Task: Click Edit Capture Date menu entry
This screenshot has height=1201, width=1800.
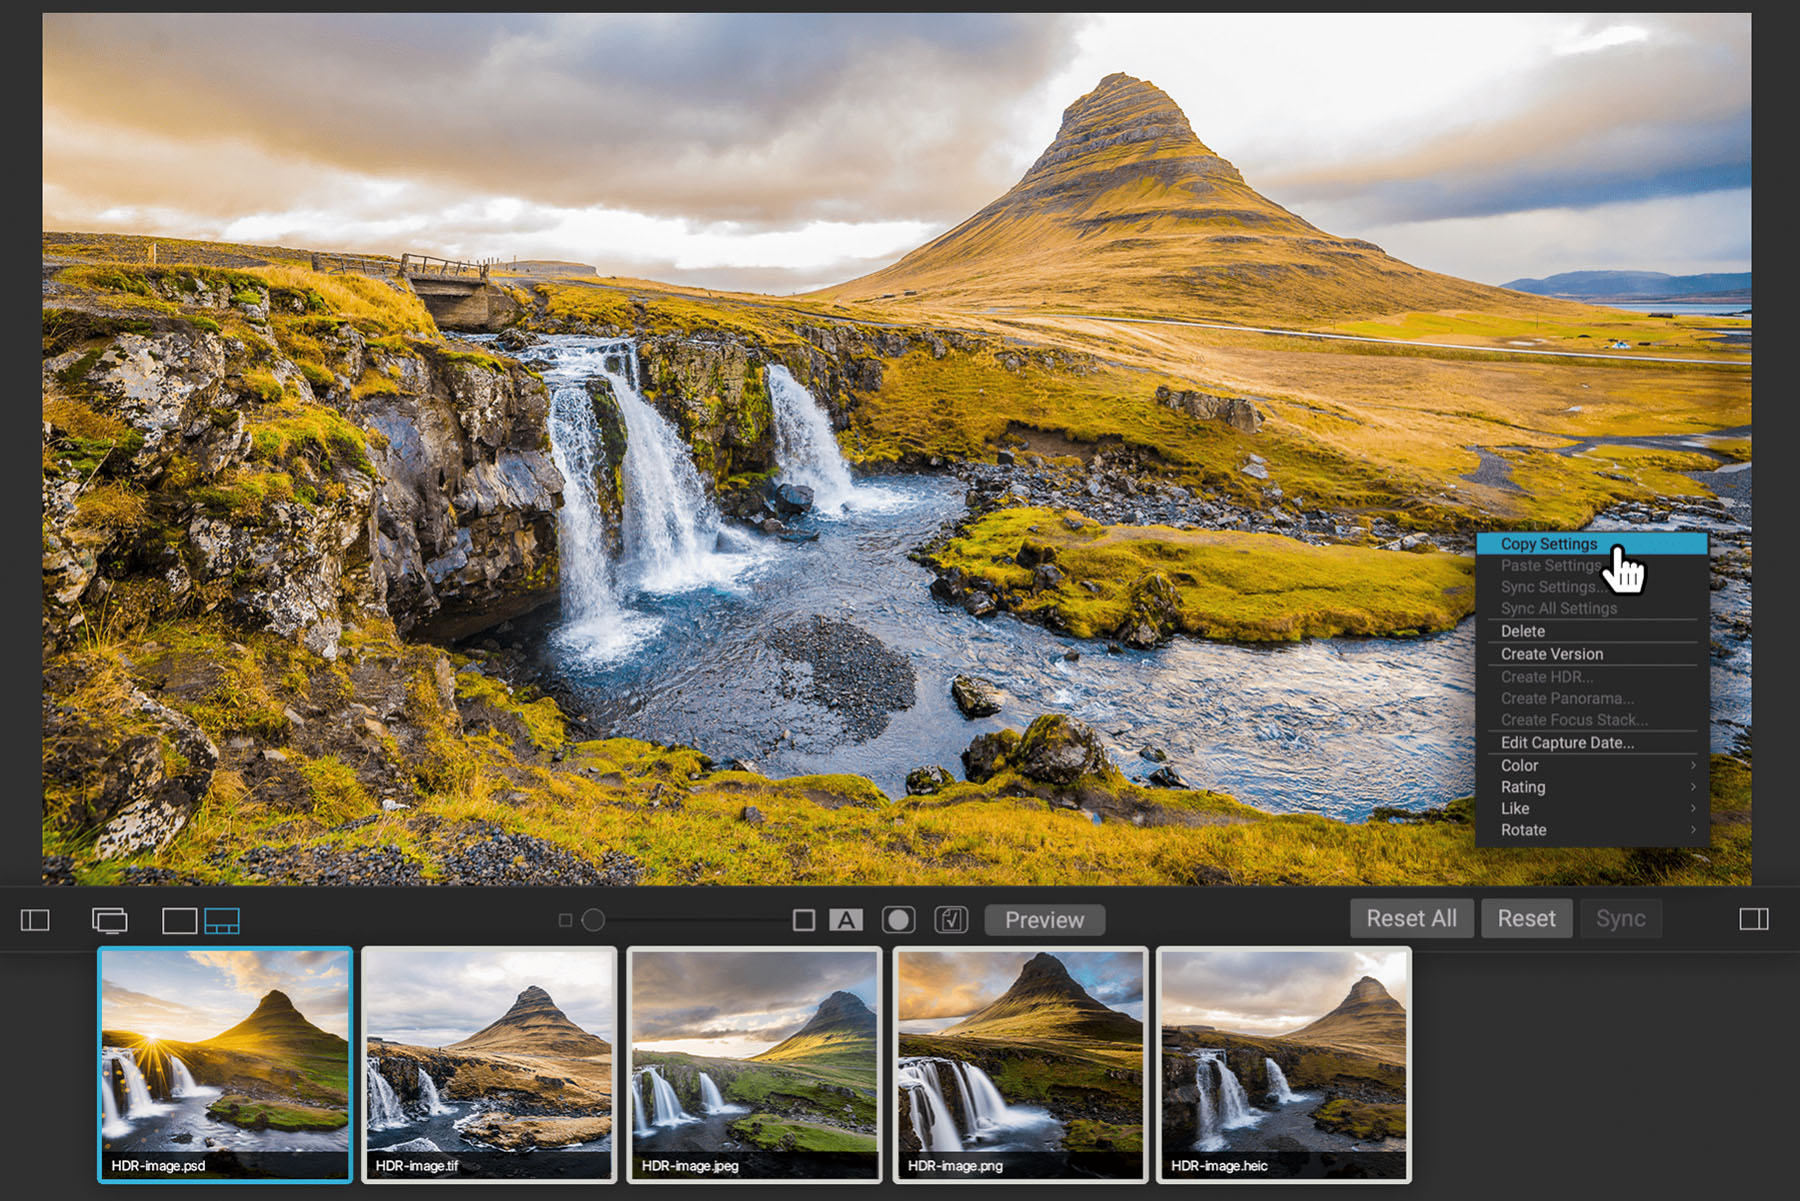Action: 1567,742
